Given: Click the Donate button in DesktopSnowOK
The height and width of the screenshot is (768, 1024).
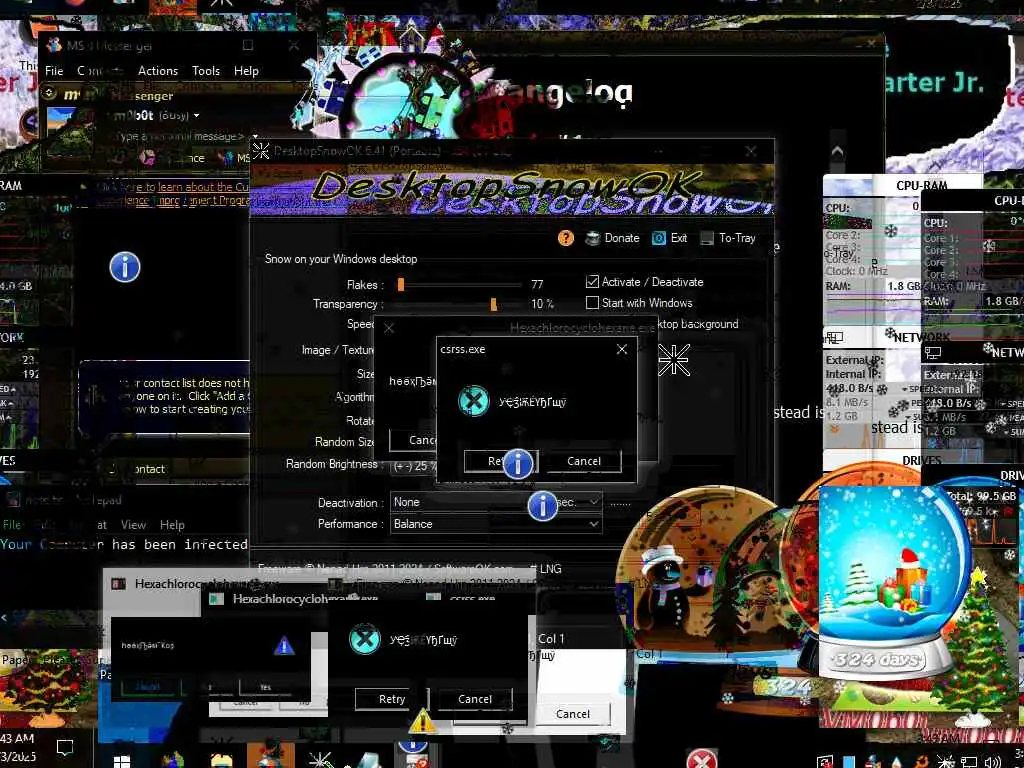Looking at the screenshot, I should coord(612,238).
